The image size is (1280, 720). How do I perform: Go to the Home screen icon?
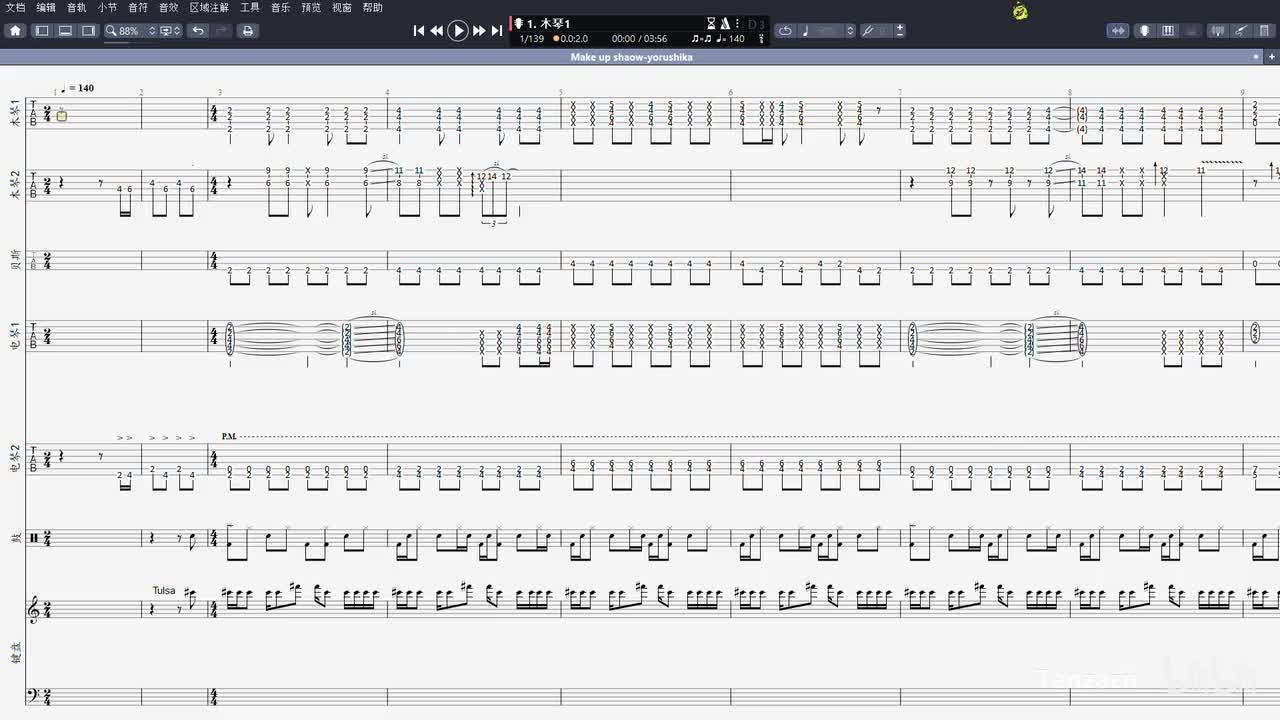point(15,31)
